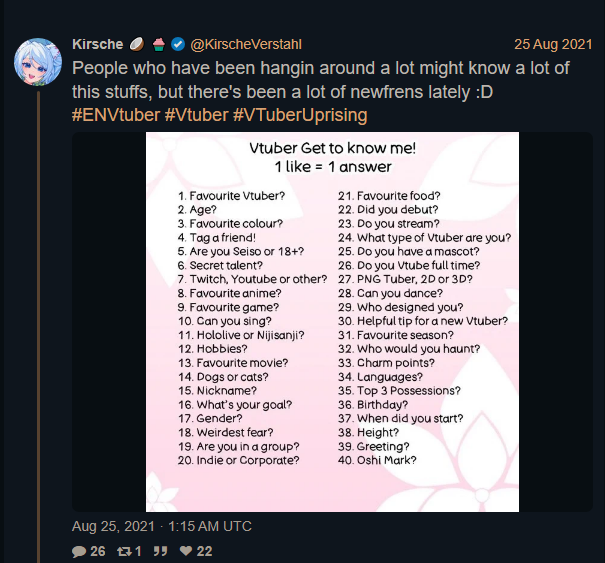This screenshot has width=605, height=563.
Task: Click the tweet text about newfrens
Action: click(321, 80)
